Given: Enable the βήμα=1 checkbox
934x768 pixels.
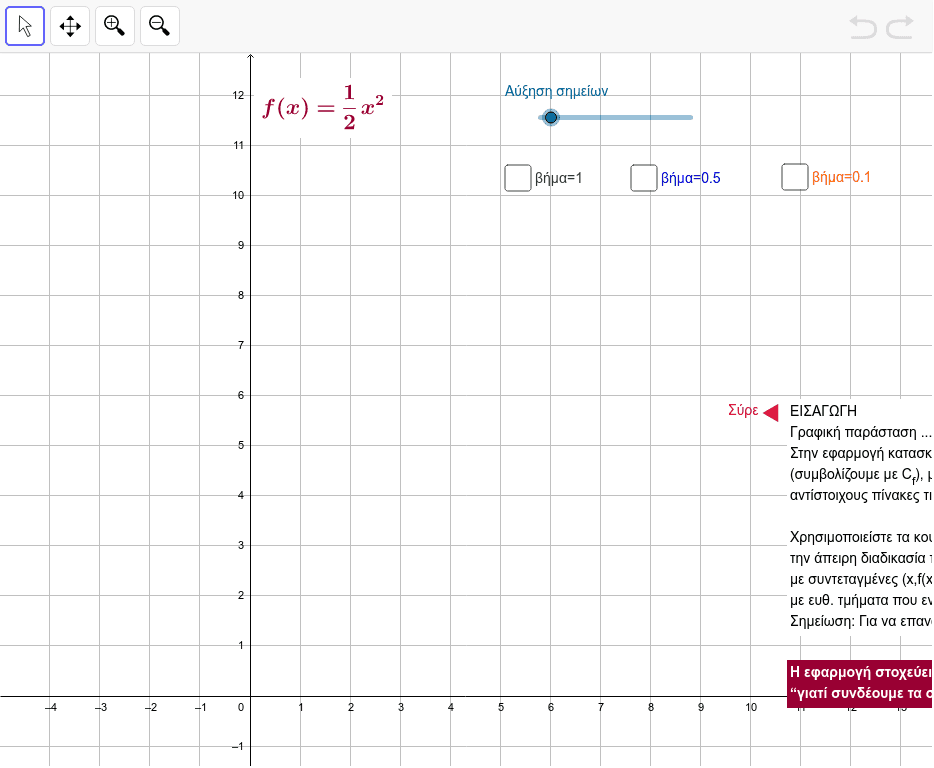Looking at the screenshot, I should coord(518,178).
